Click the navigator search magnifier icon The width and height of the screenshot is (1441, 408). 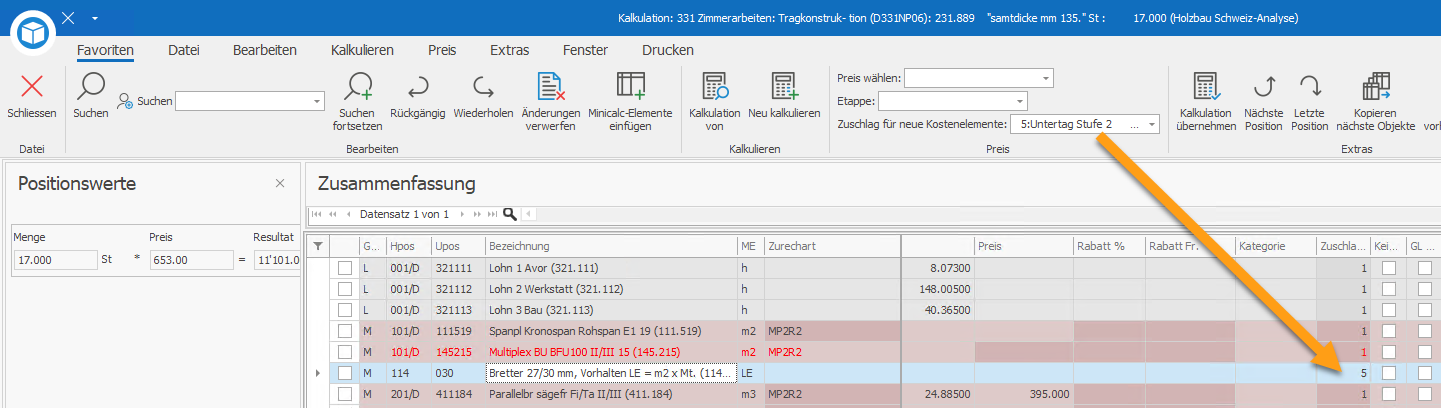coord(510,214)
